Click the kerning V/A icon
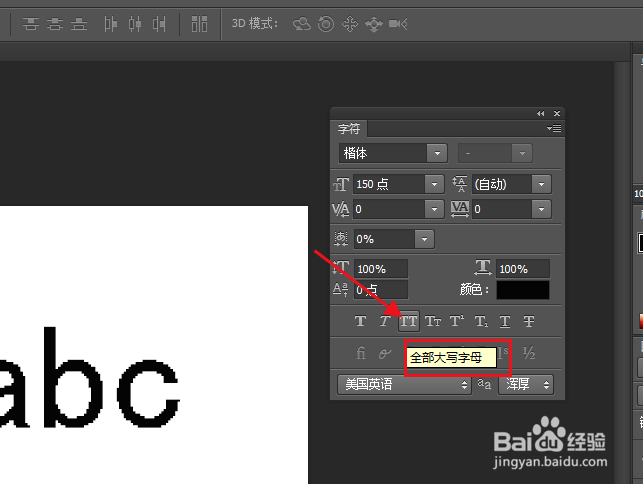Screen dimensions: 643x484 click(x=341, y=209)
